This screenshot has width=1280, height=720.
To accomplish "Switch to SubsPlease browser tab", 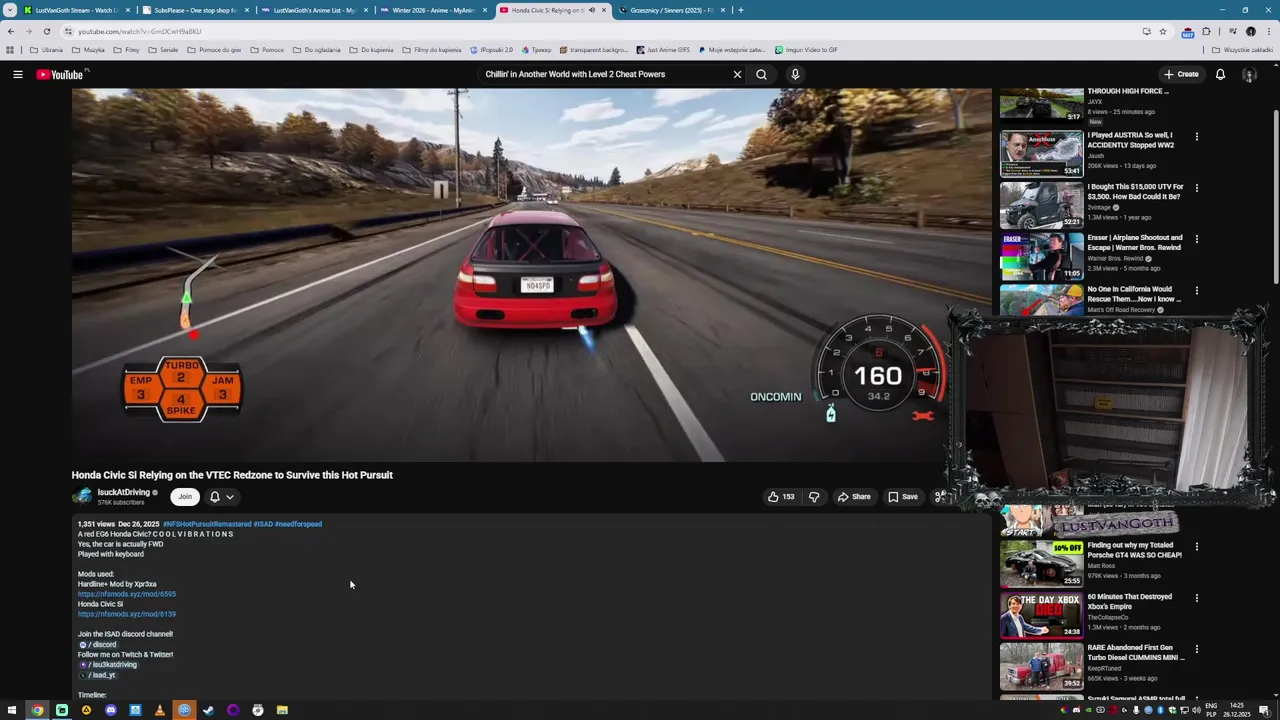I will (192, 10).
